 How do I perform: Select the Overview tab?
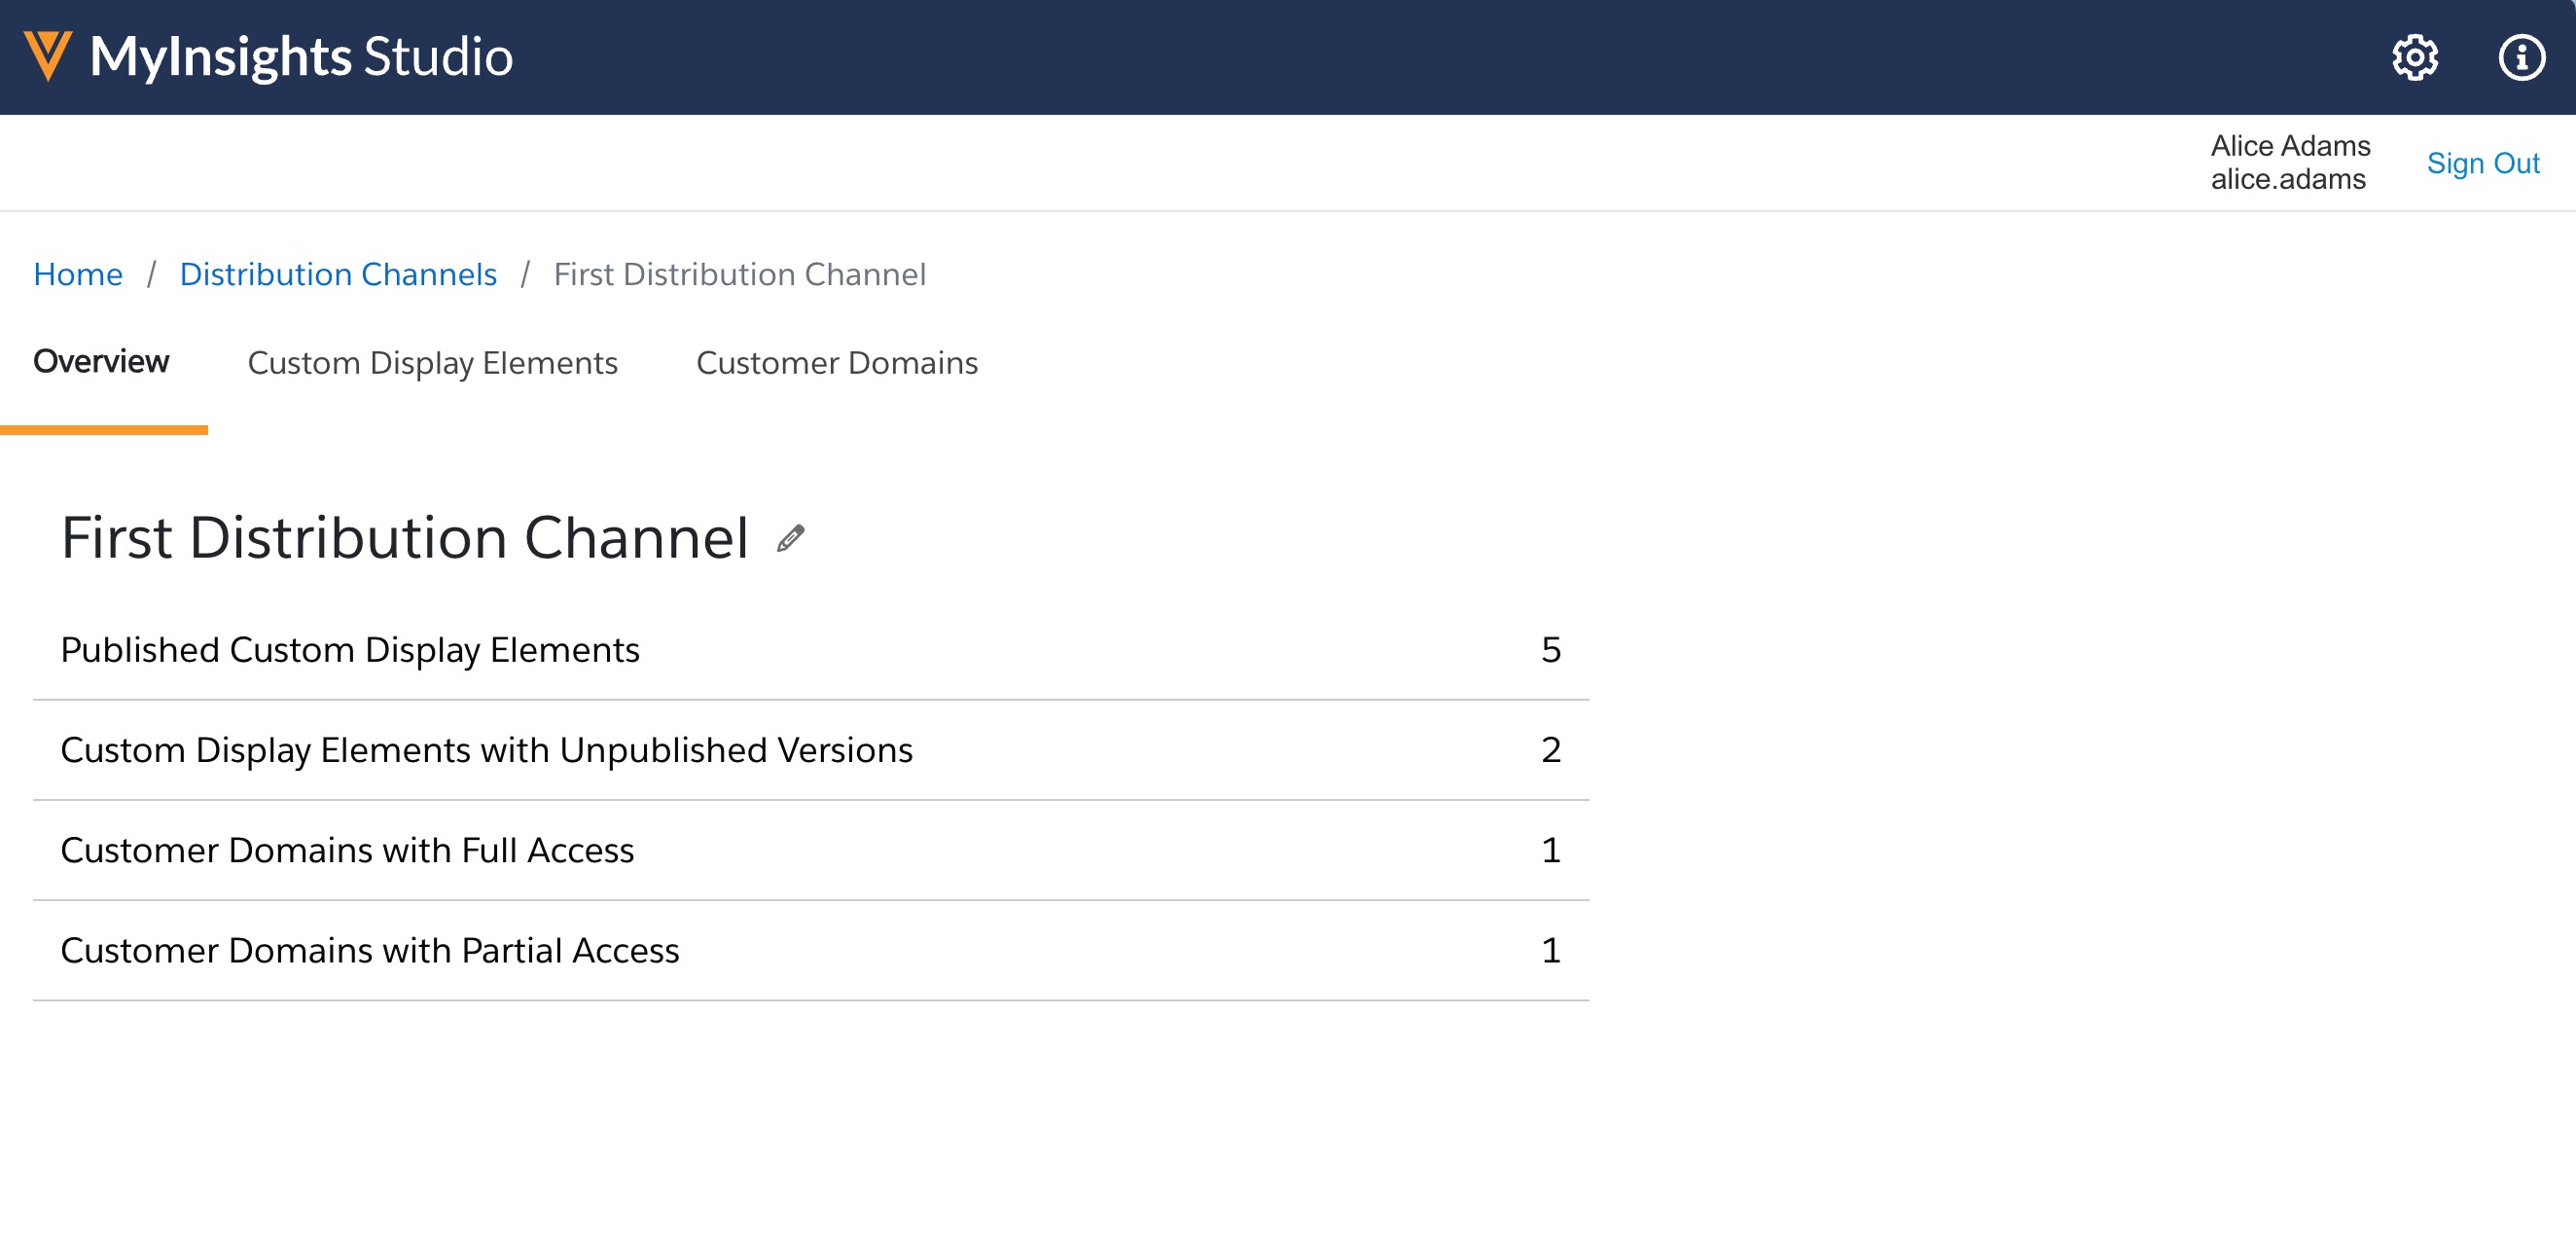coord(101,361)
